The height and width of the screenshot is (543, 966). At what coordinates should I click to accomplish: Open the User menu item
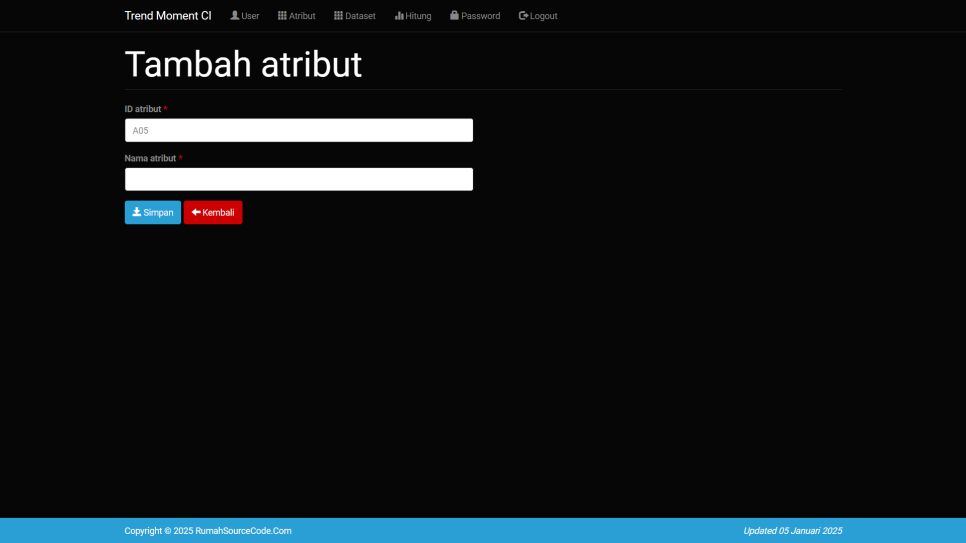pyautogui.click(x=245, y=15)
